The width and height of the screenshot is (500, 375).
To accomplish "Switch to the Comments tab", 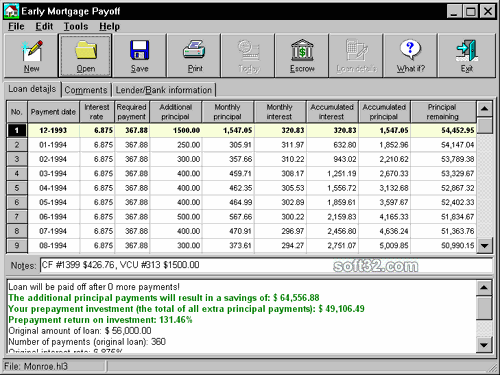I will (86, 90).
